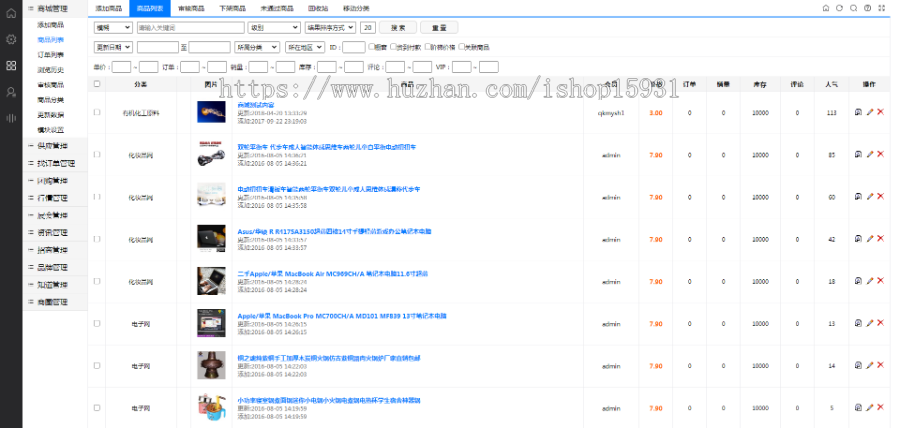Image resolution: width=900 pixels, height=428 pixels.
Task: Delete the MacBook Pro product row
Action: click(880, 323)
